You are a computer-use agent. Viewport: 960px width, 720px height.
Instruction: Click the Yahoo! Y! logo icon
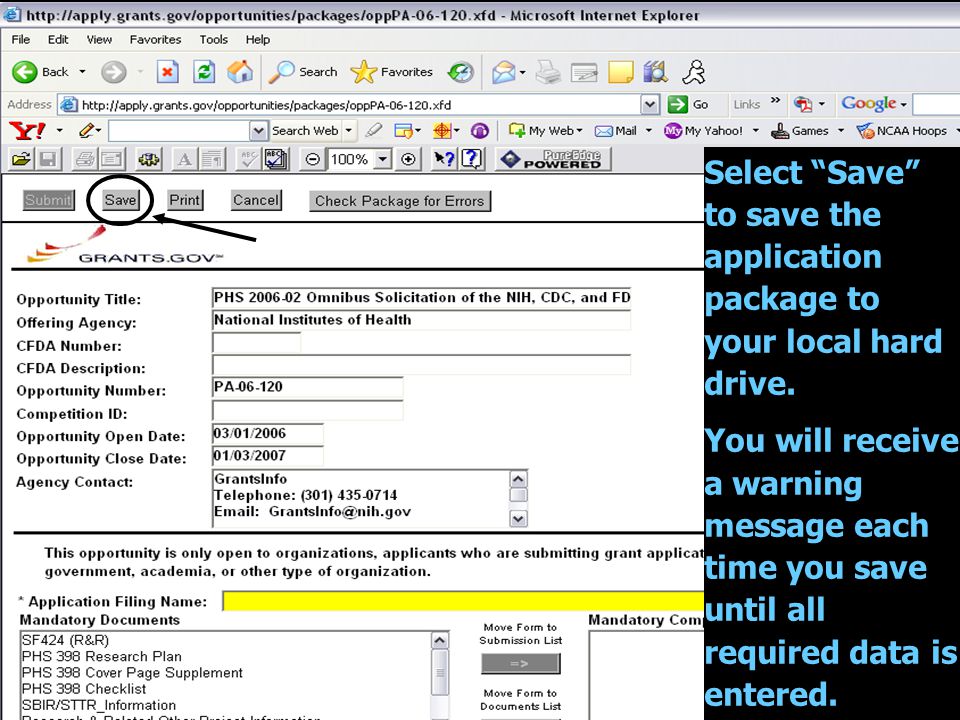pos(28,130)
